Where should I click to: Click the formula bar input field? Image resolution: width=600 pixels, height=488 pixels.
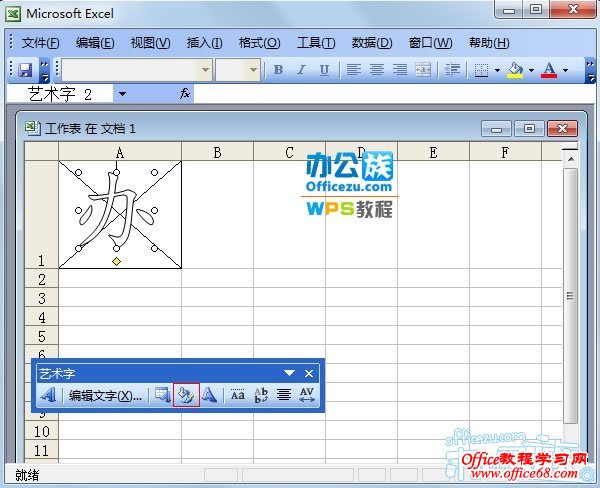click(x=394, y=93)
